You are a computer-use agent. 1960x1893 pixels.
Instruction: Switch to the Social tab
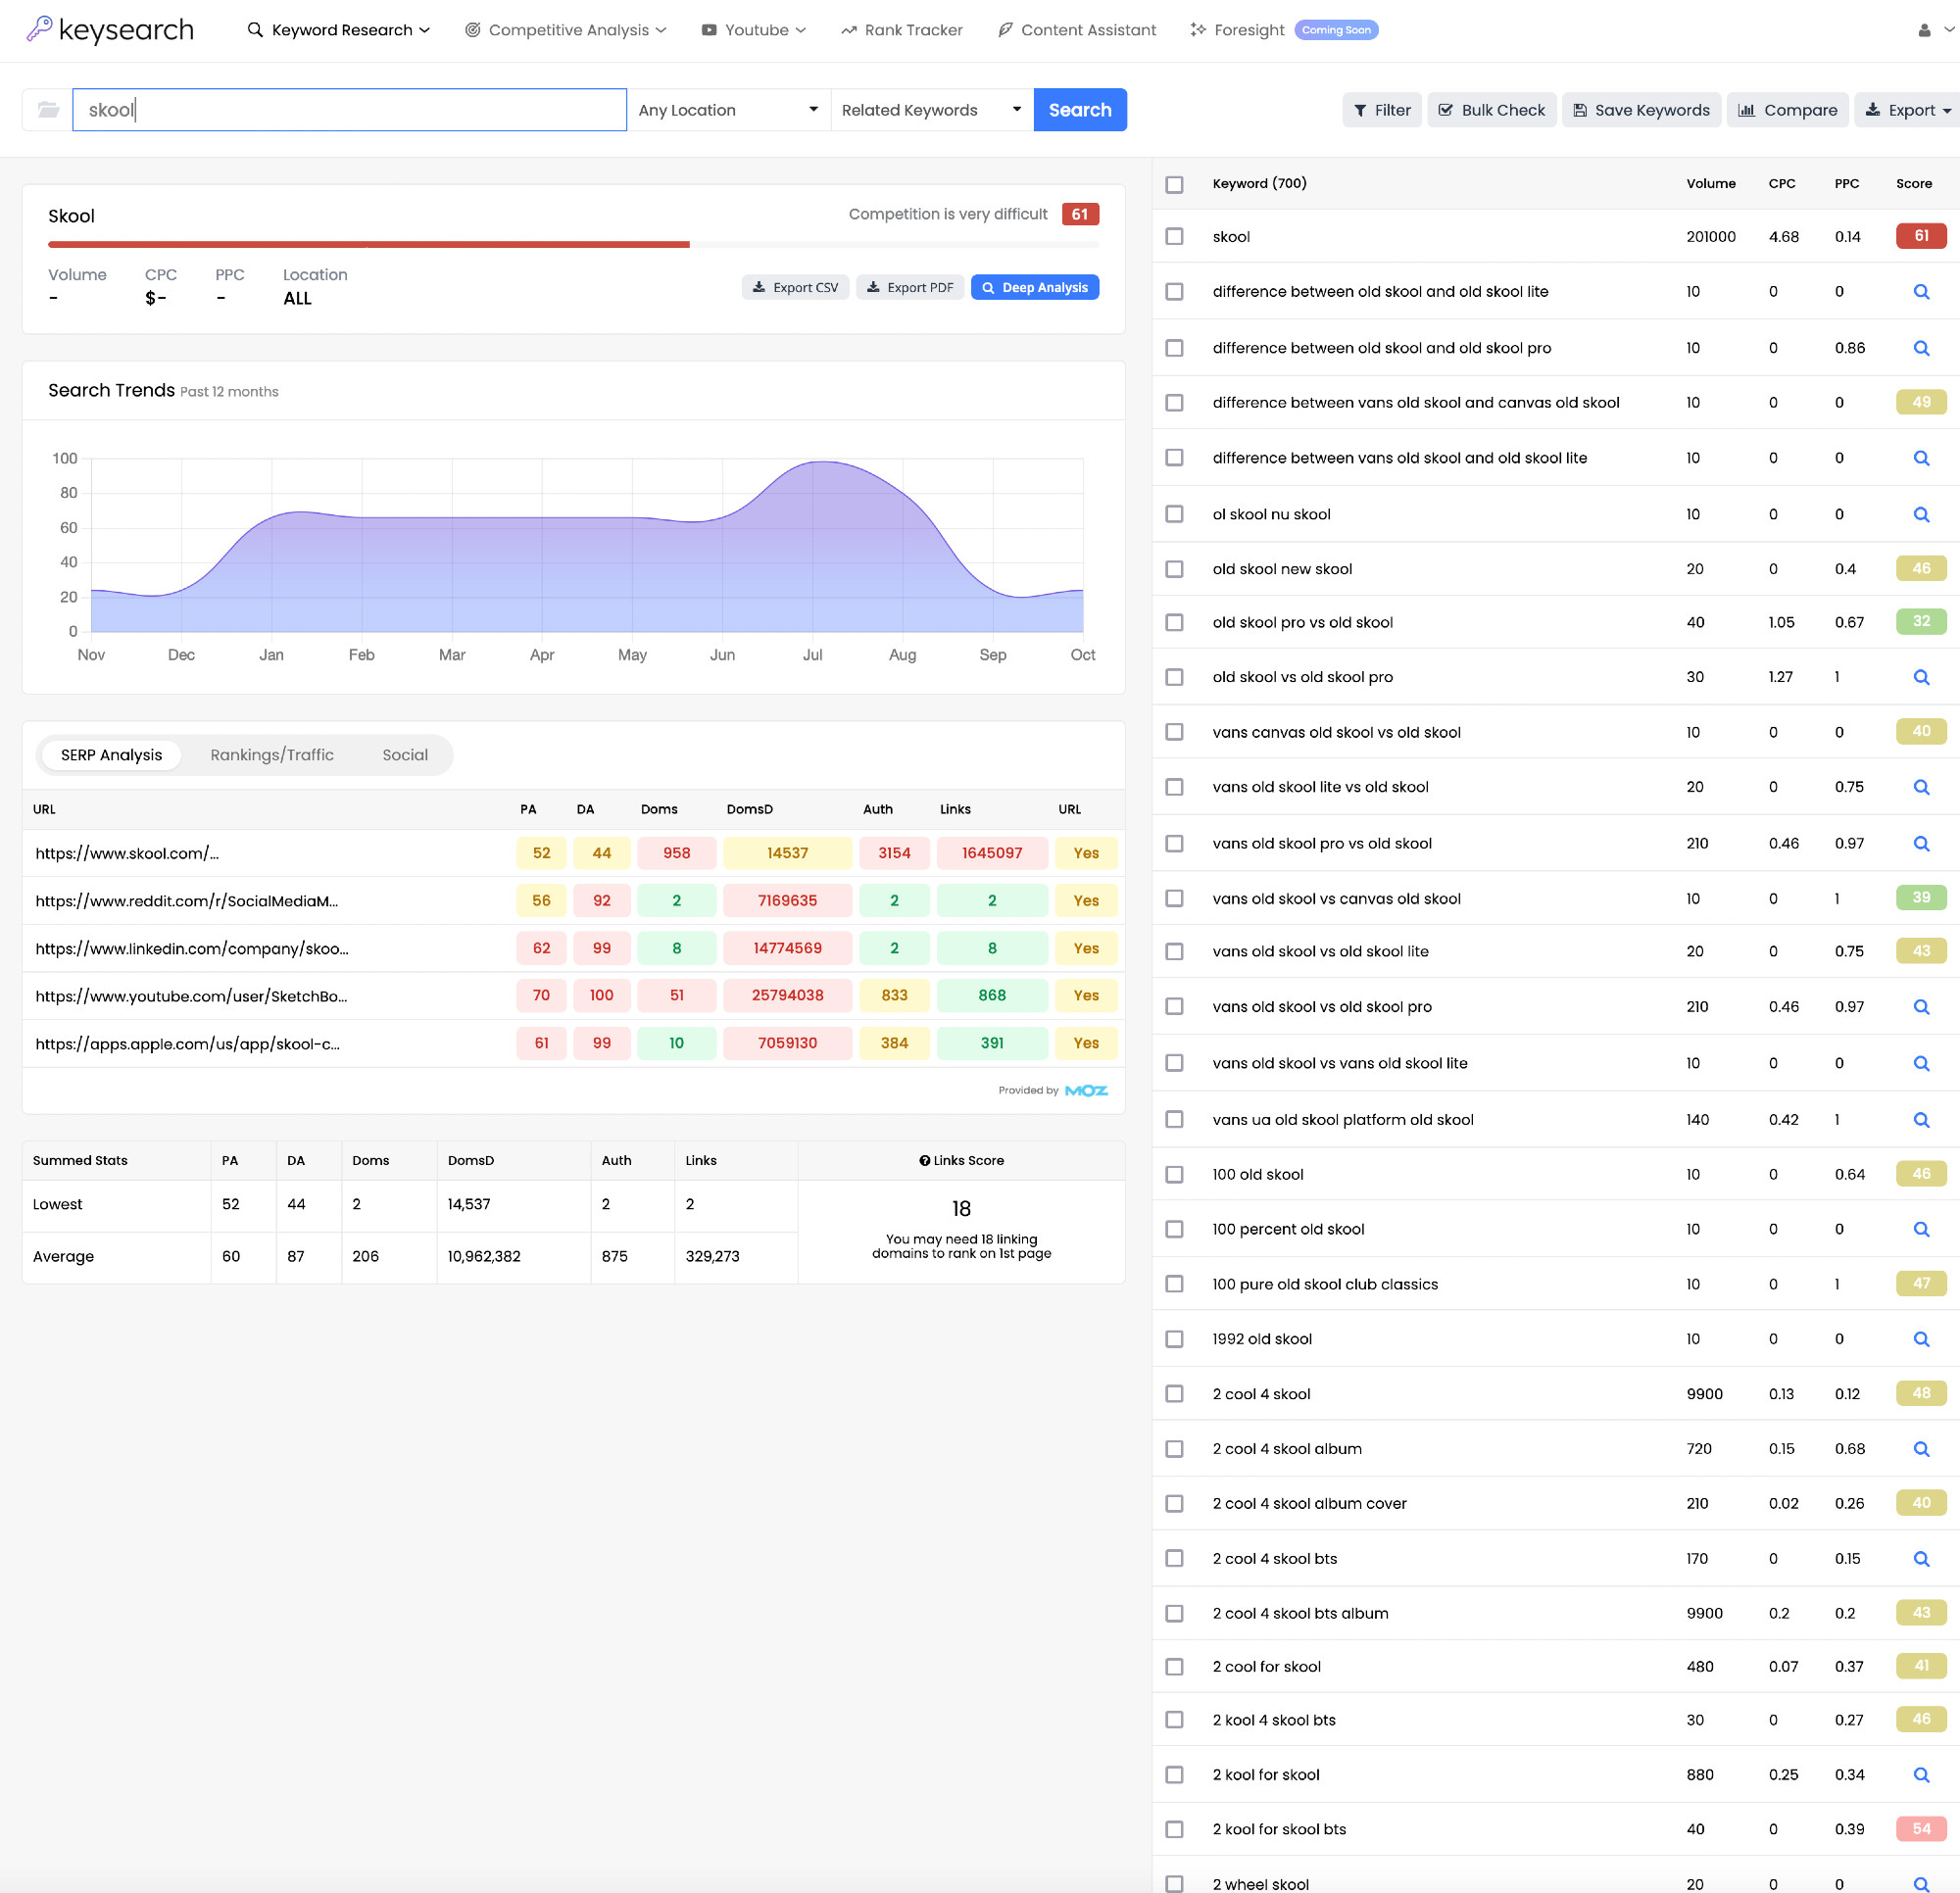coord(405,755)
